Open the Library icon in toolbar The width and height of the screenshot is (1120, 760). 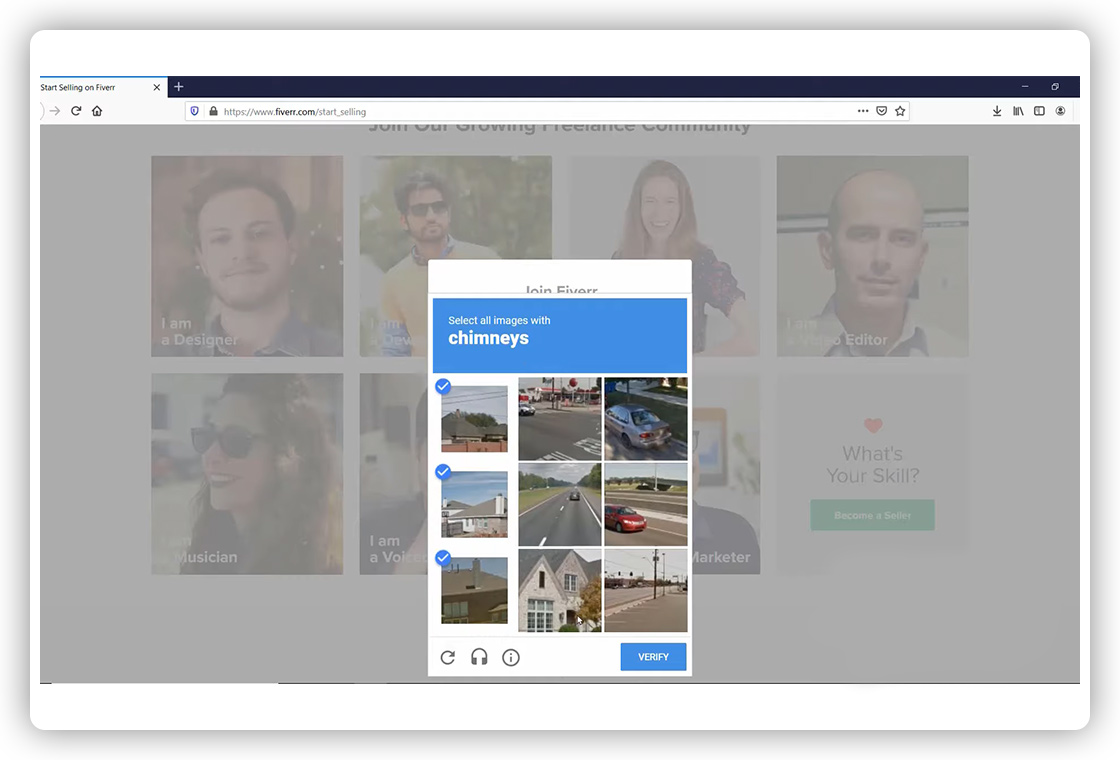(x=1018, y=111)
